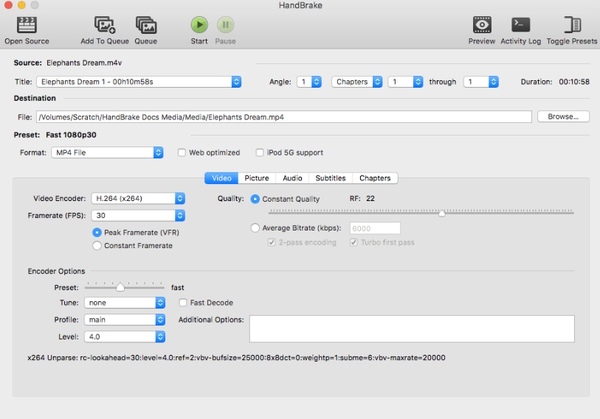
Task: Open the Preview eye icon
Action: [483, 24]
